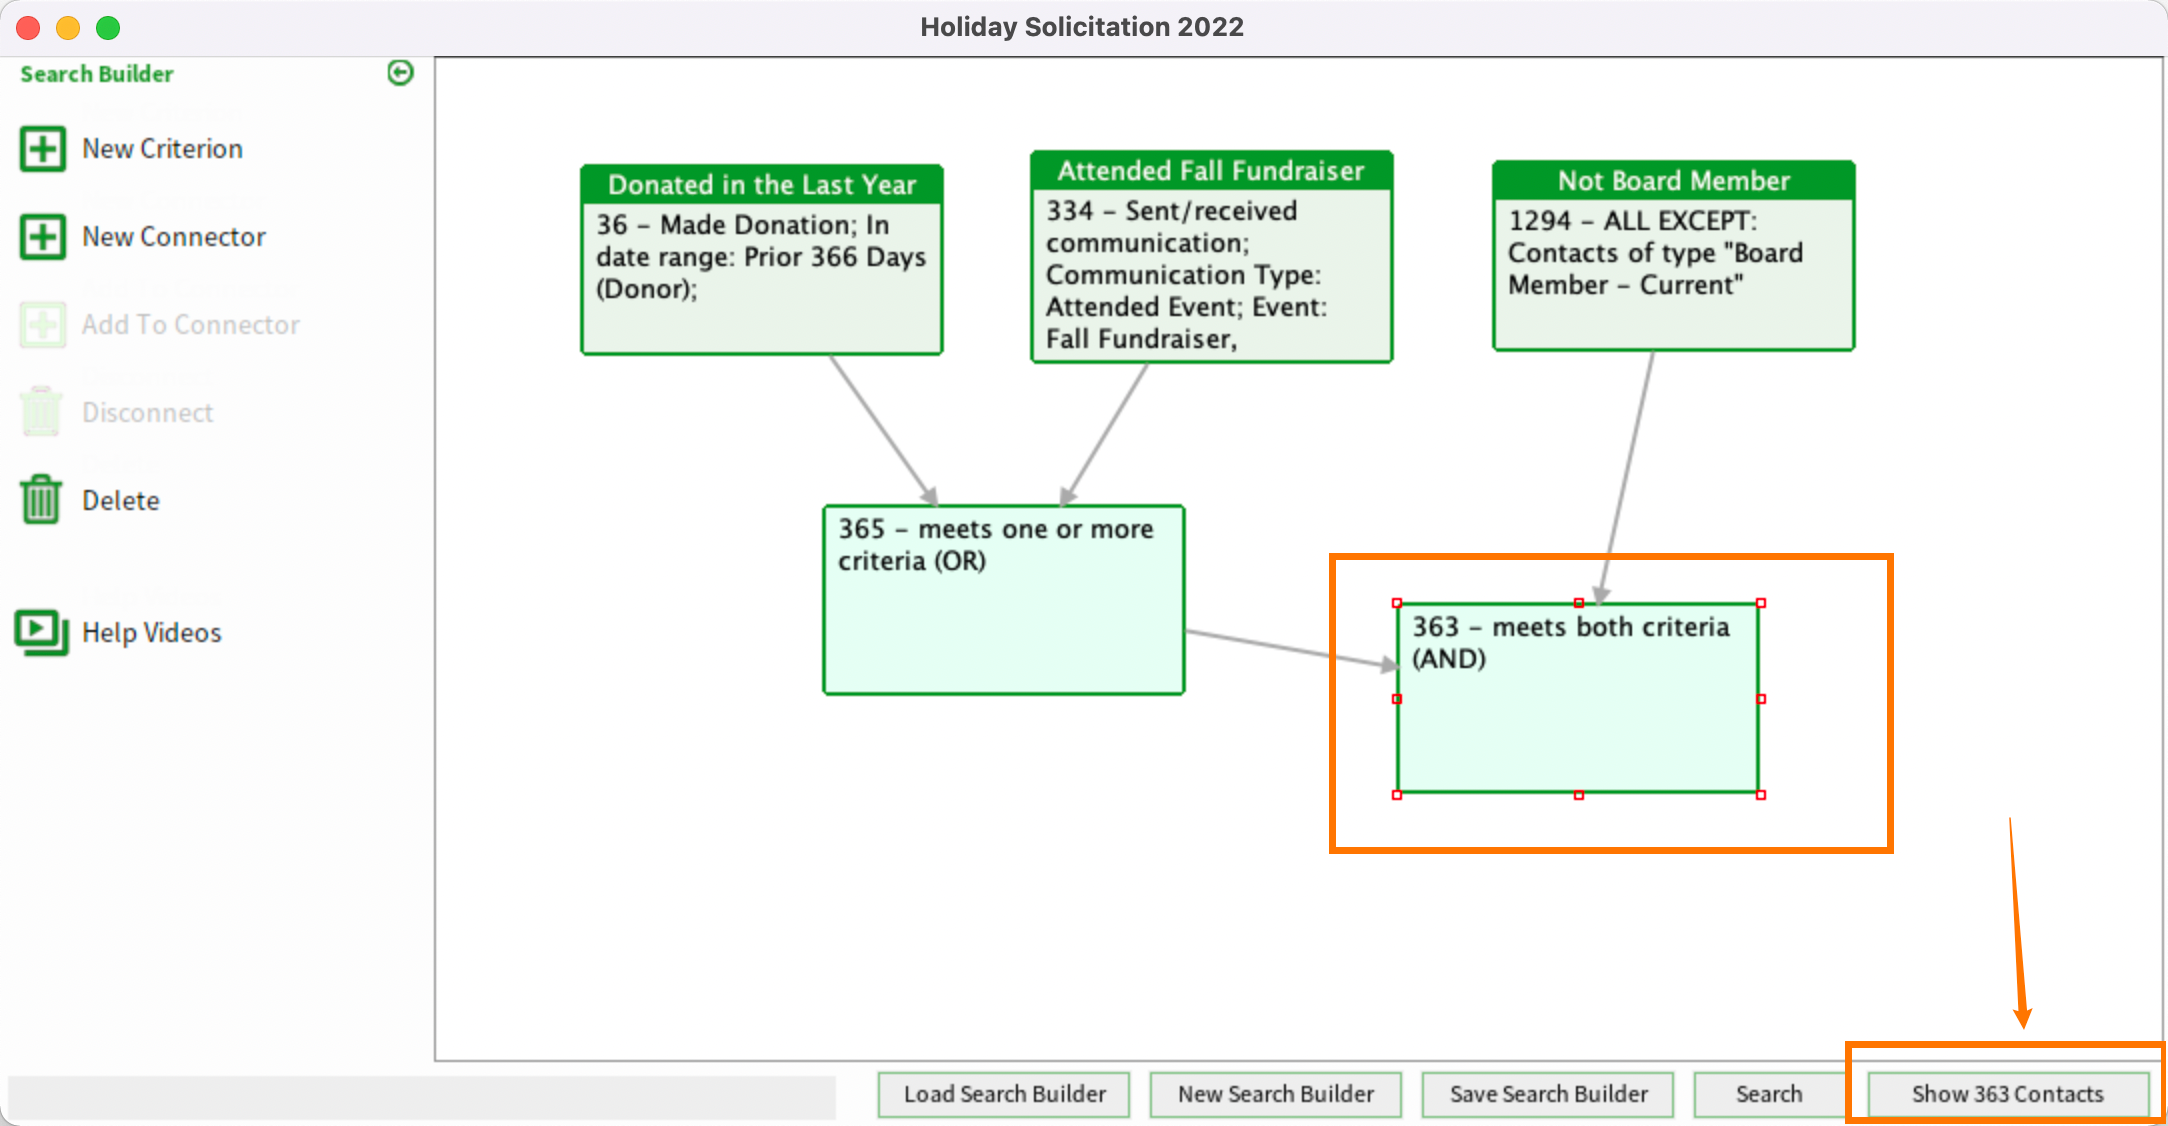Click the Search Builder panel title
Image resolution: width=2168 pixels, height=1126 pixels.
click(x=97, y=74)
